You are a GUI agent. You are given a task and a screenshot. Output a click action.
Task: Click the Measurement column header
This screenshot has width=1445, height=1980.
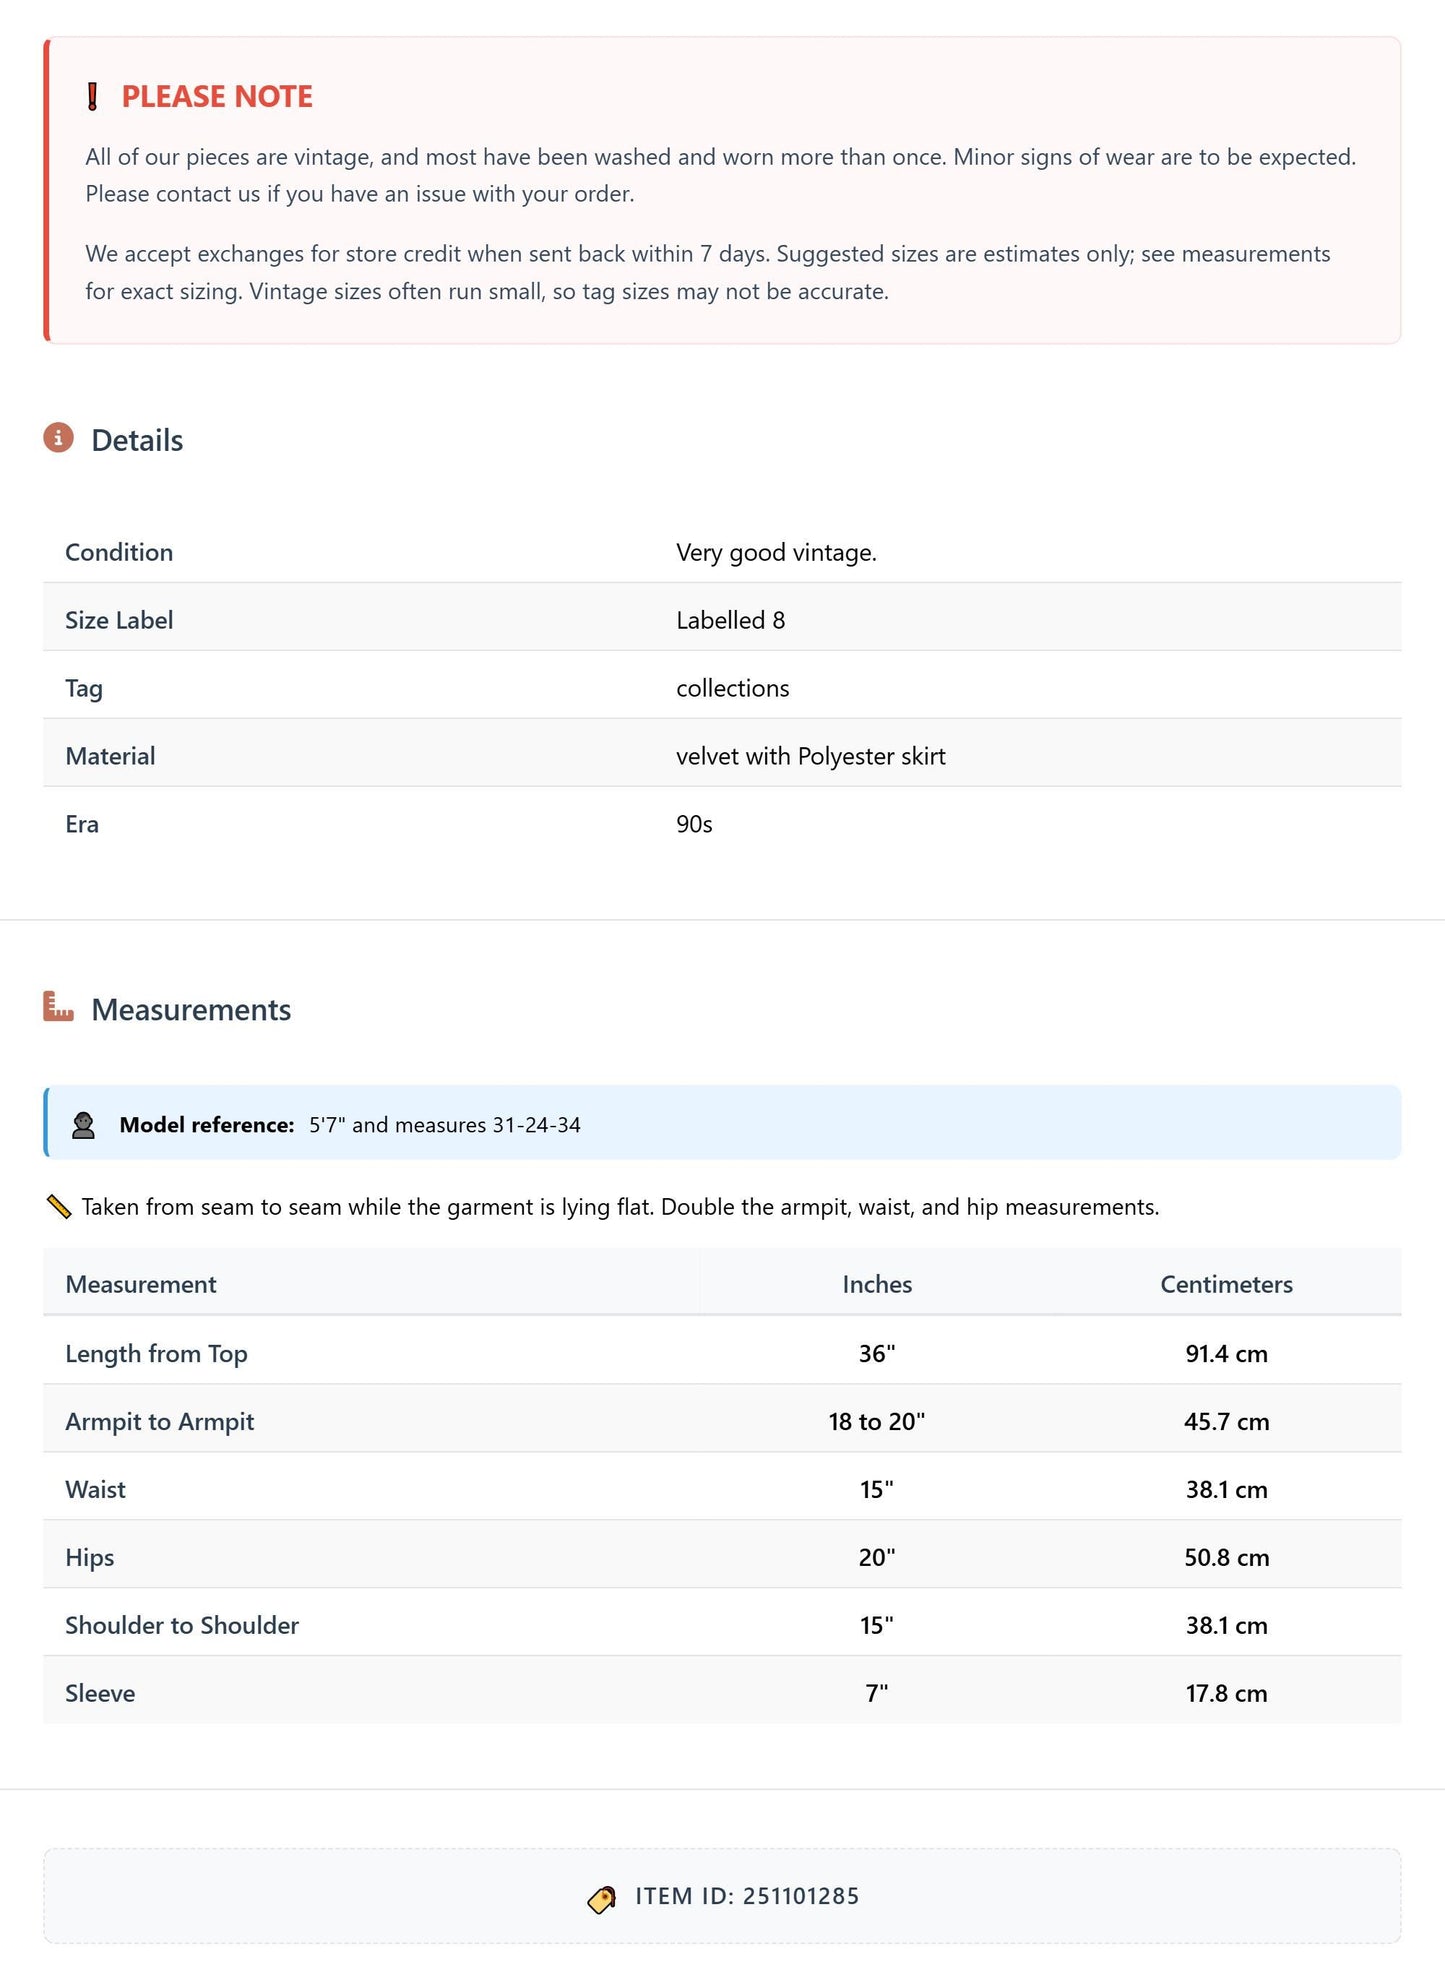(x=141, y=1284)
